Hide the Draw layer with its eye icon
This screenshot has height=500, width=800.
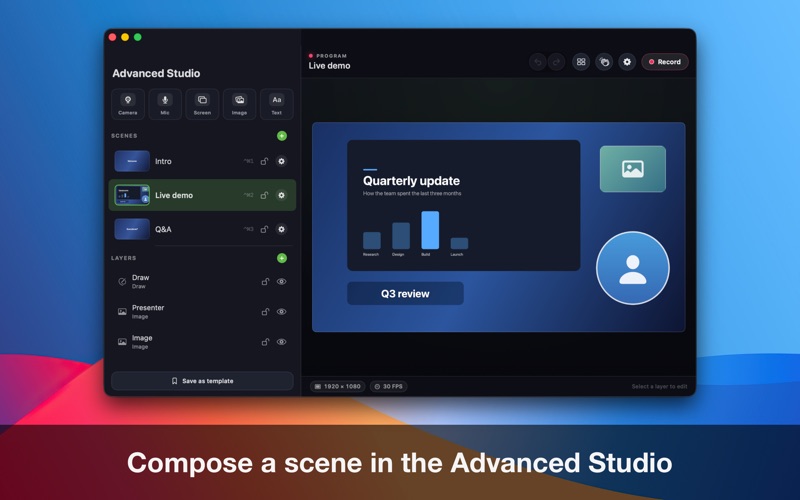tap(281, 282)
